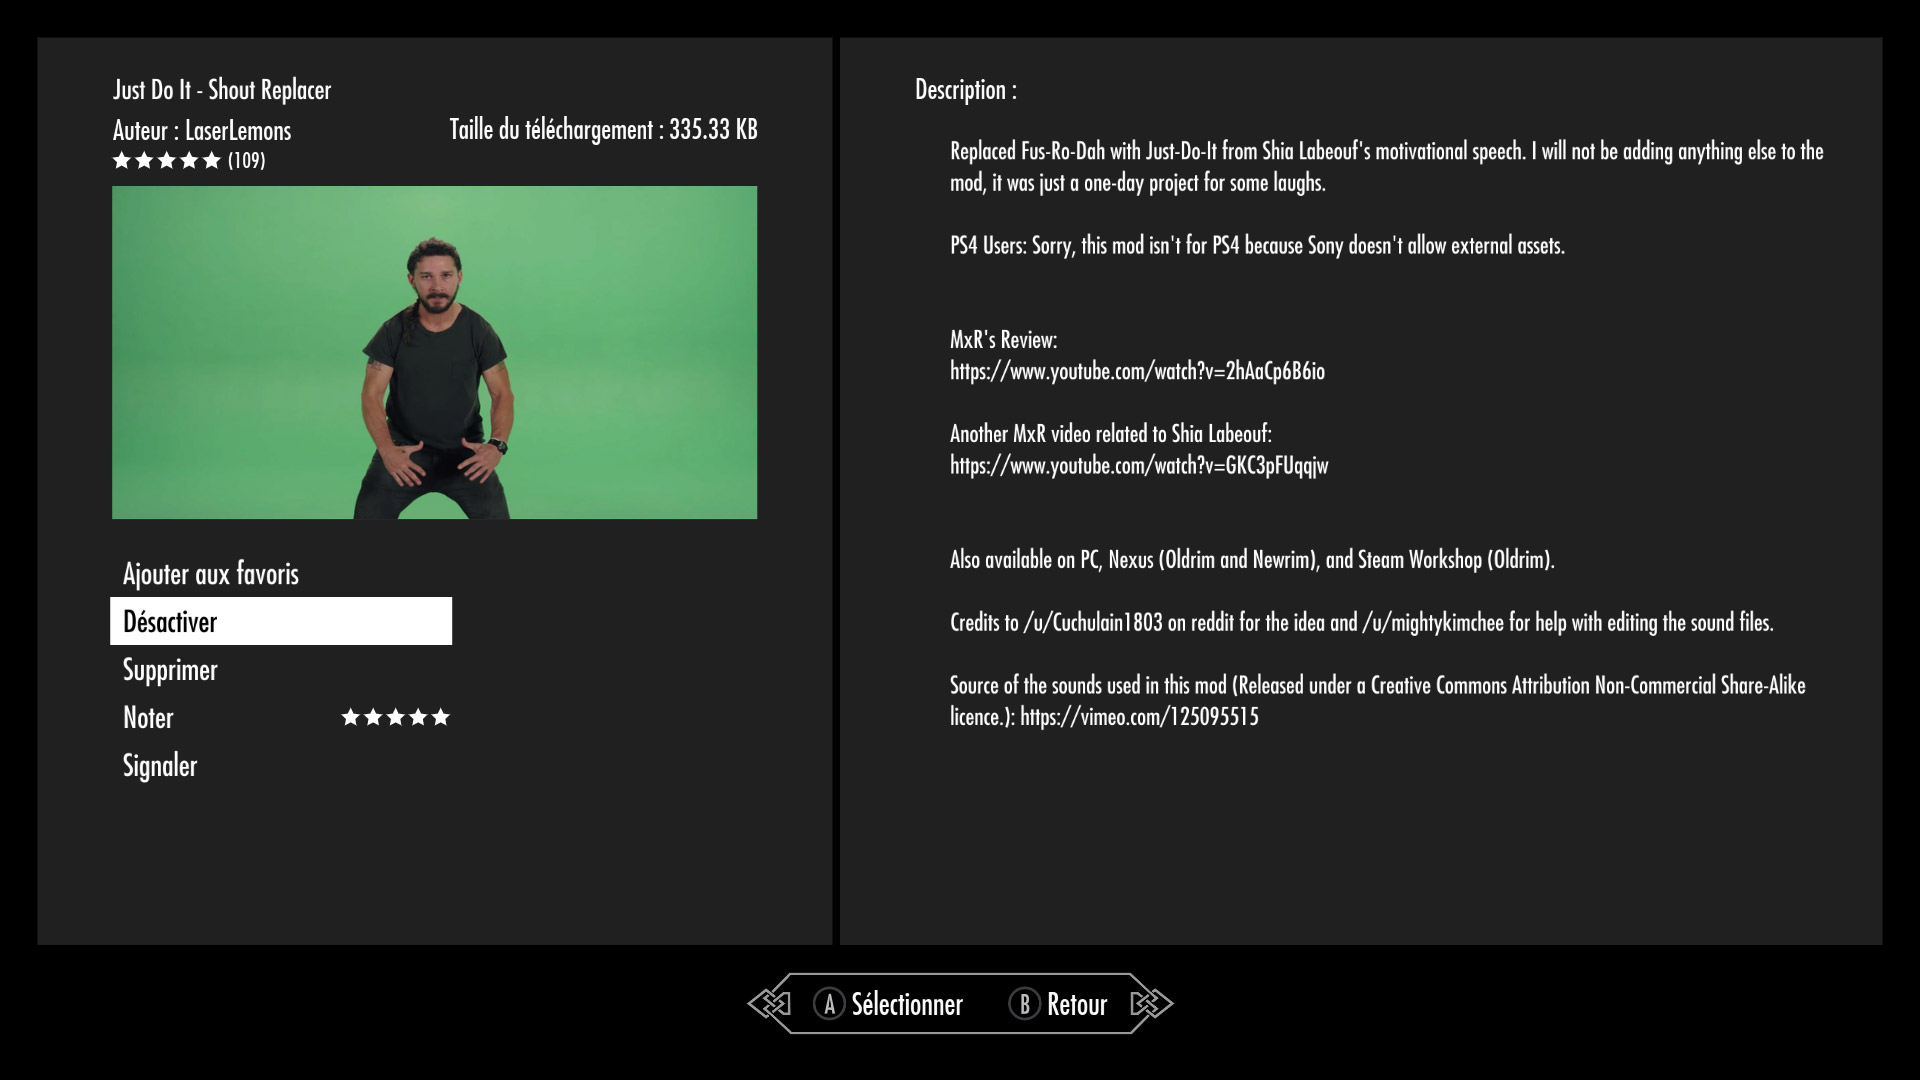Click the Sélectionner button label

(907, 1004)
